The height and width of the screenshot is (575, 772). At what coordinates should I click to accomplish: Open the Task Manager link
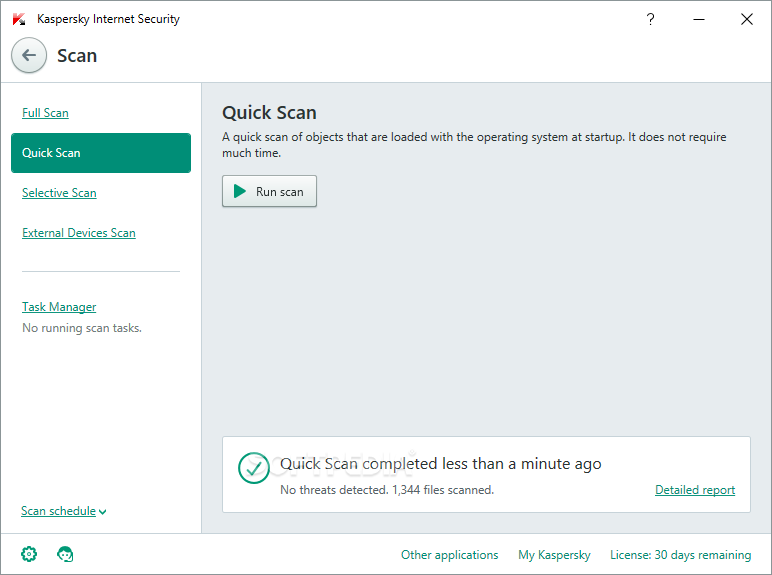(x=59, y=307)
